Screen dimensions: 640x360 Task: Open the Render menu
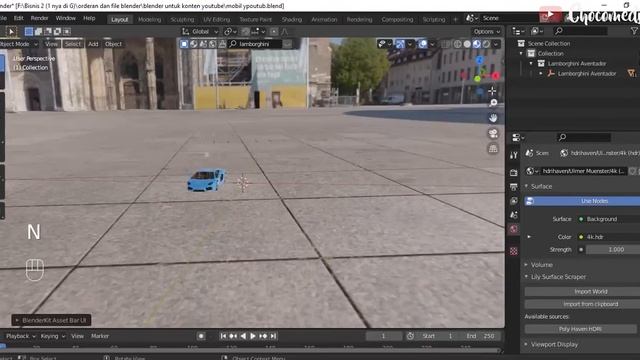point(39,18)
